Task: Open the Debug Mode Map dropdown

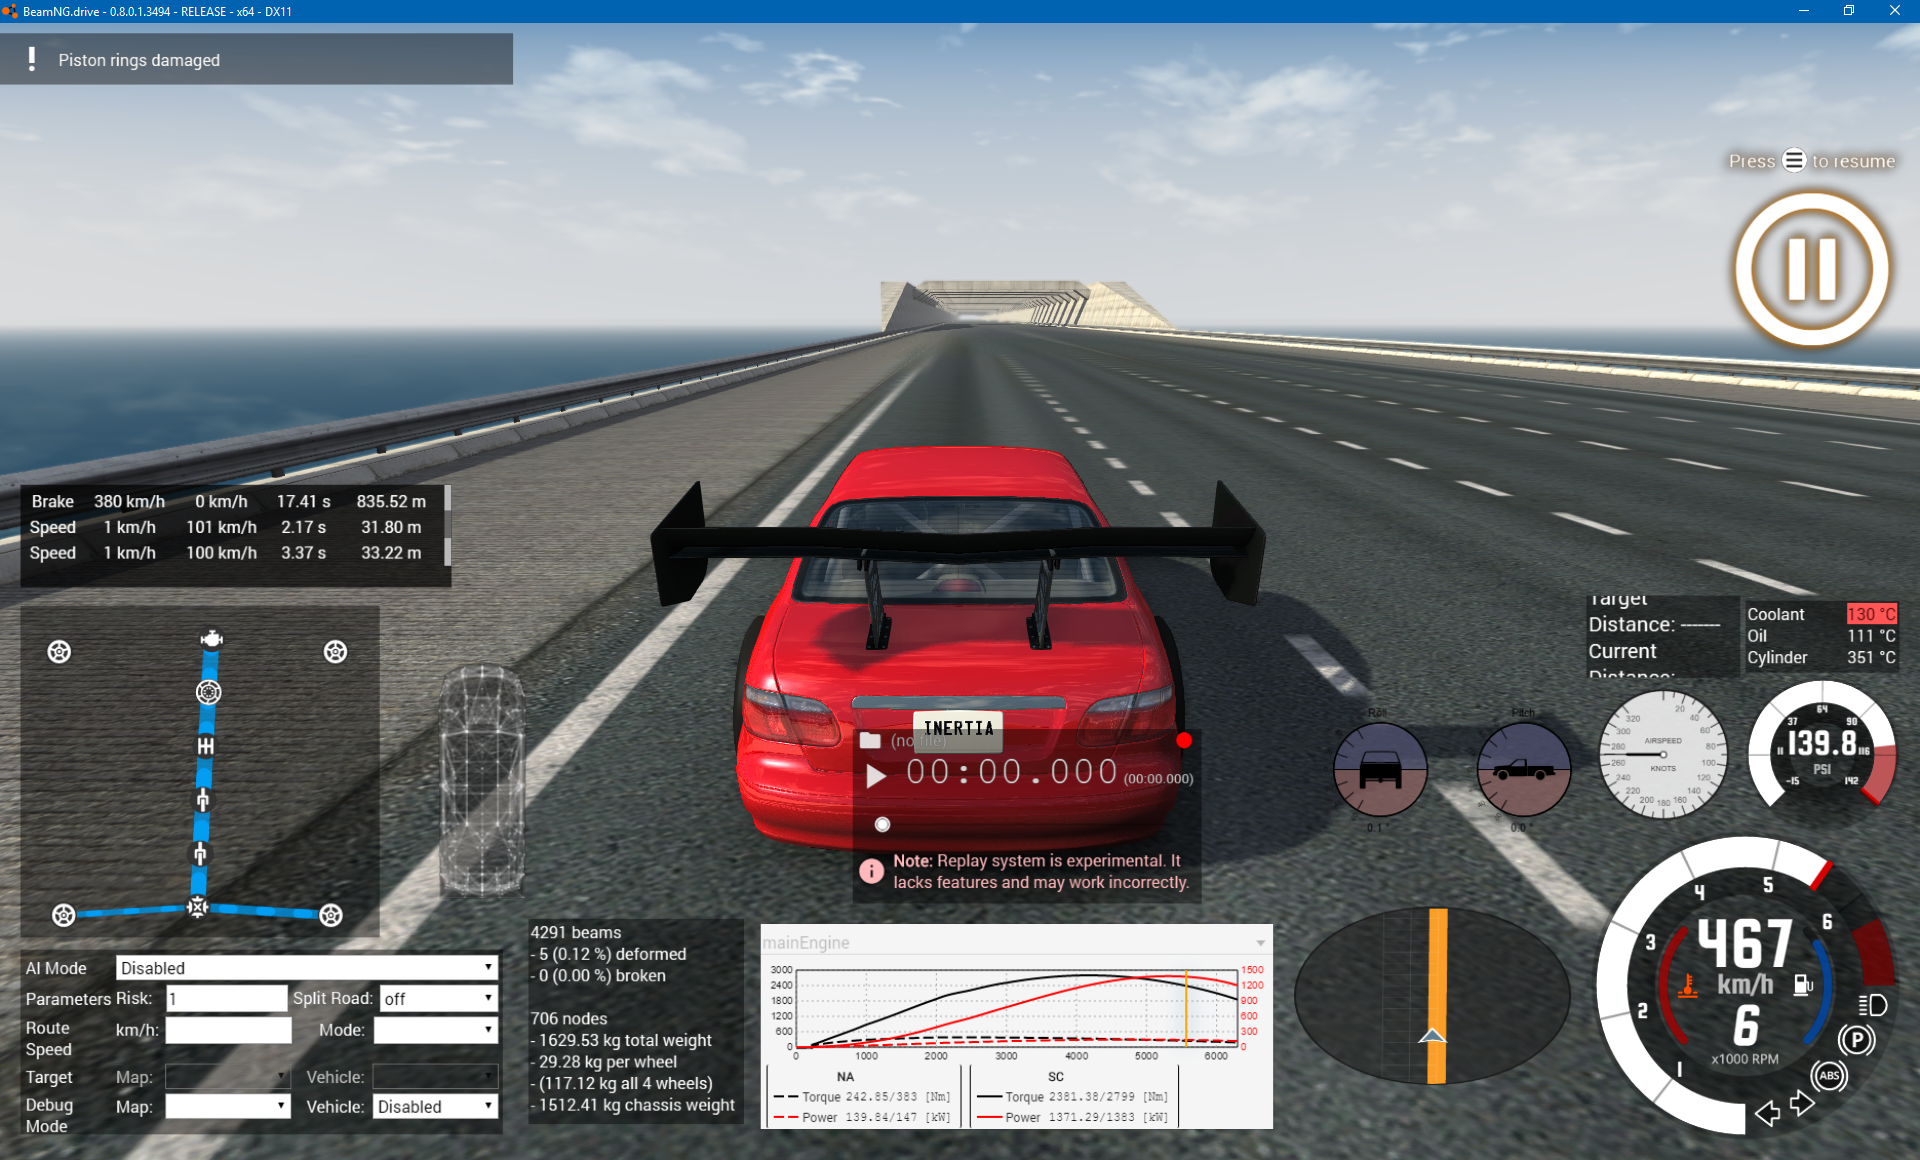Action: click(x=228, y=1106)
